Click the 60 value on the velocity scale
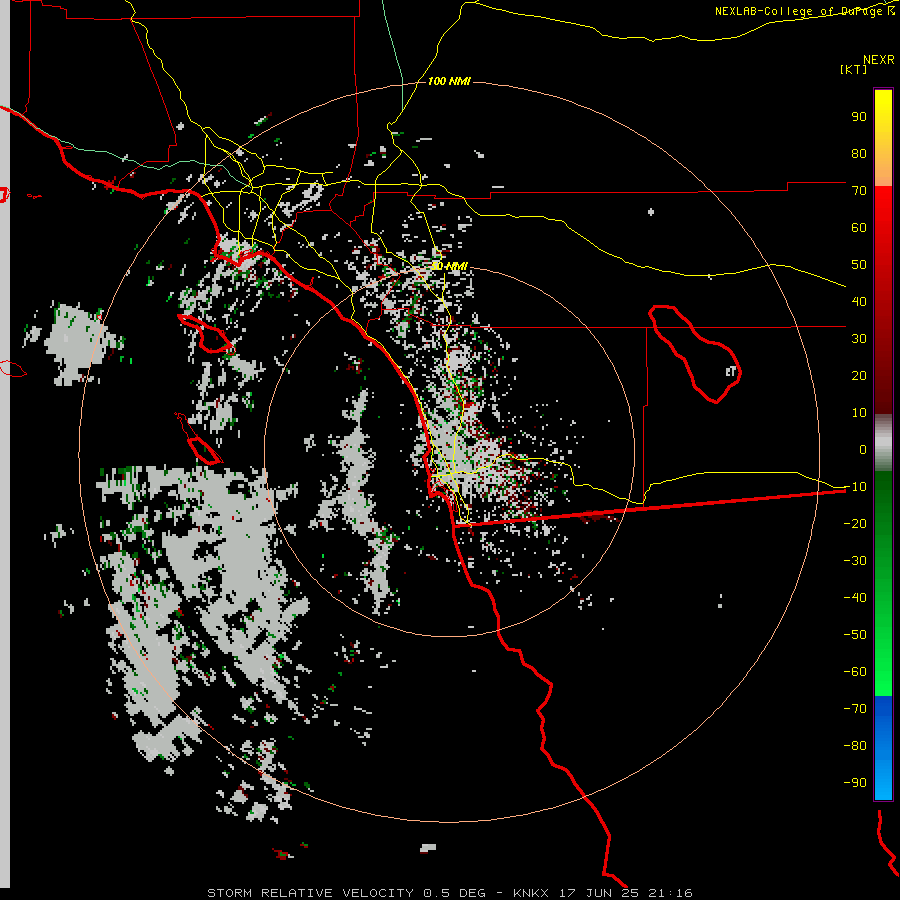The height and width of the screenshot is (900, 900). [859, 228]
